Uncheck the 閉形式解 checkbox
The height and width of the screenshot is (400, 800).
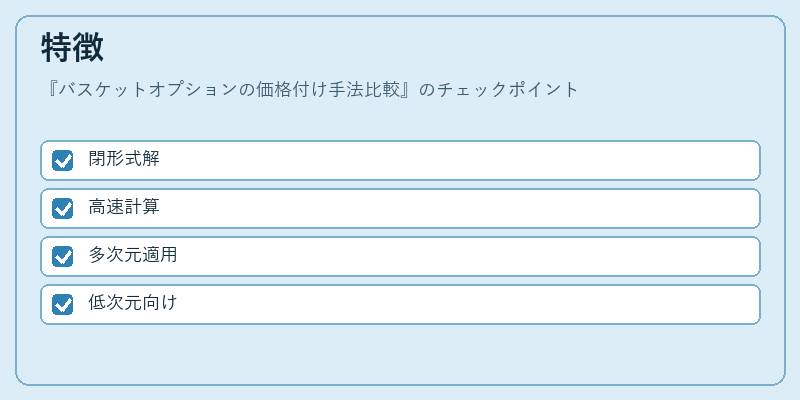pos(62,161)
